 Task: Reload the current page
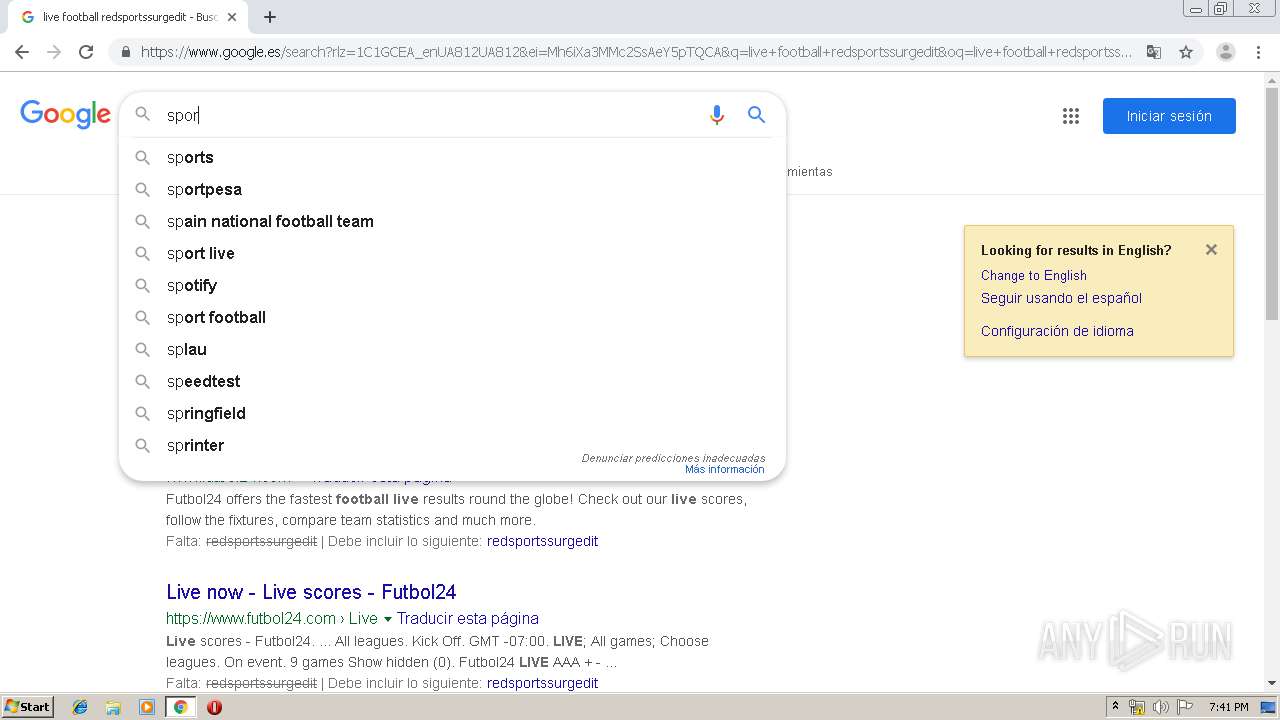point(86,52)
